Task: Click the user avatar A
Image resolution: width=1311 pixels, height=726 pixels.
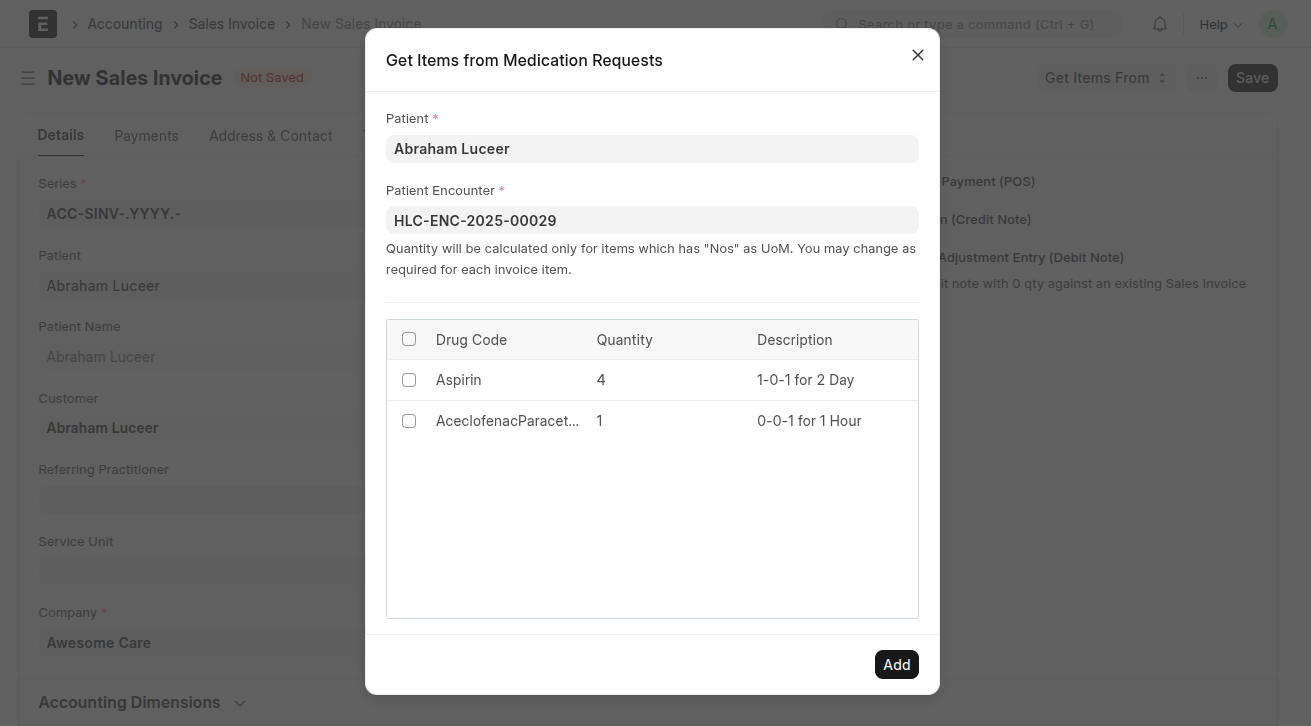Action: pyautogui.click(x=1272, y=24)
